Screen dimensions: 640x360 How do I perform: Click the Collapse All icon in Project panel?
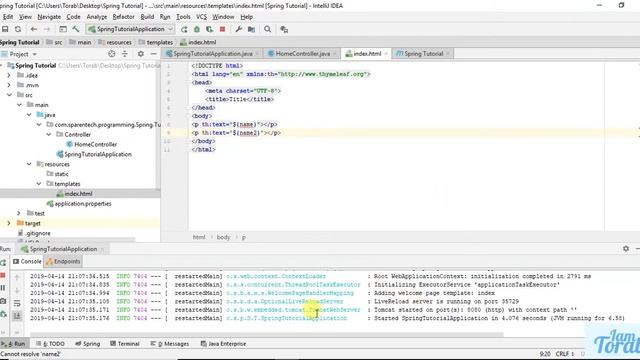[x=124, y=54]
